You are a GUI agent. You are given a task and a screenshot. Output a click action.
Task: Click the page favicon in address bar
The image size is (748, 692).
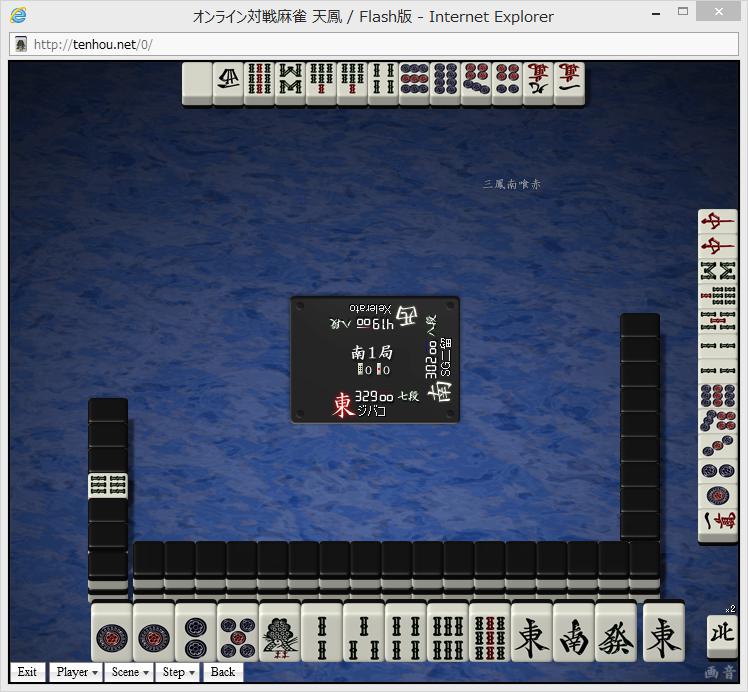coord(21,44)
